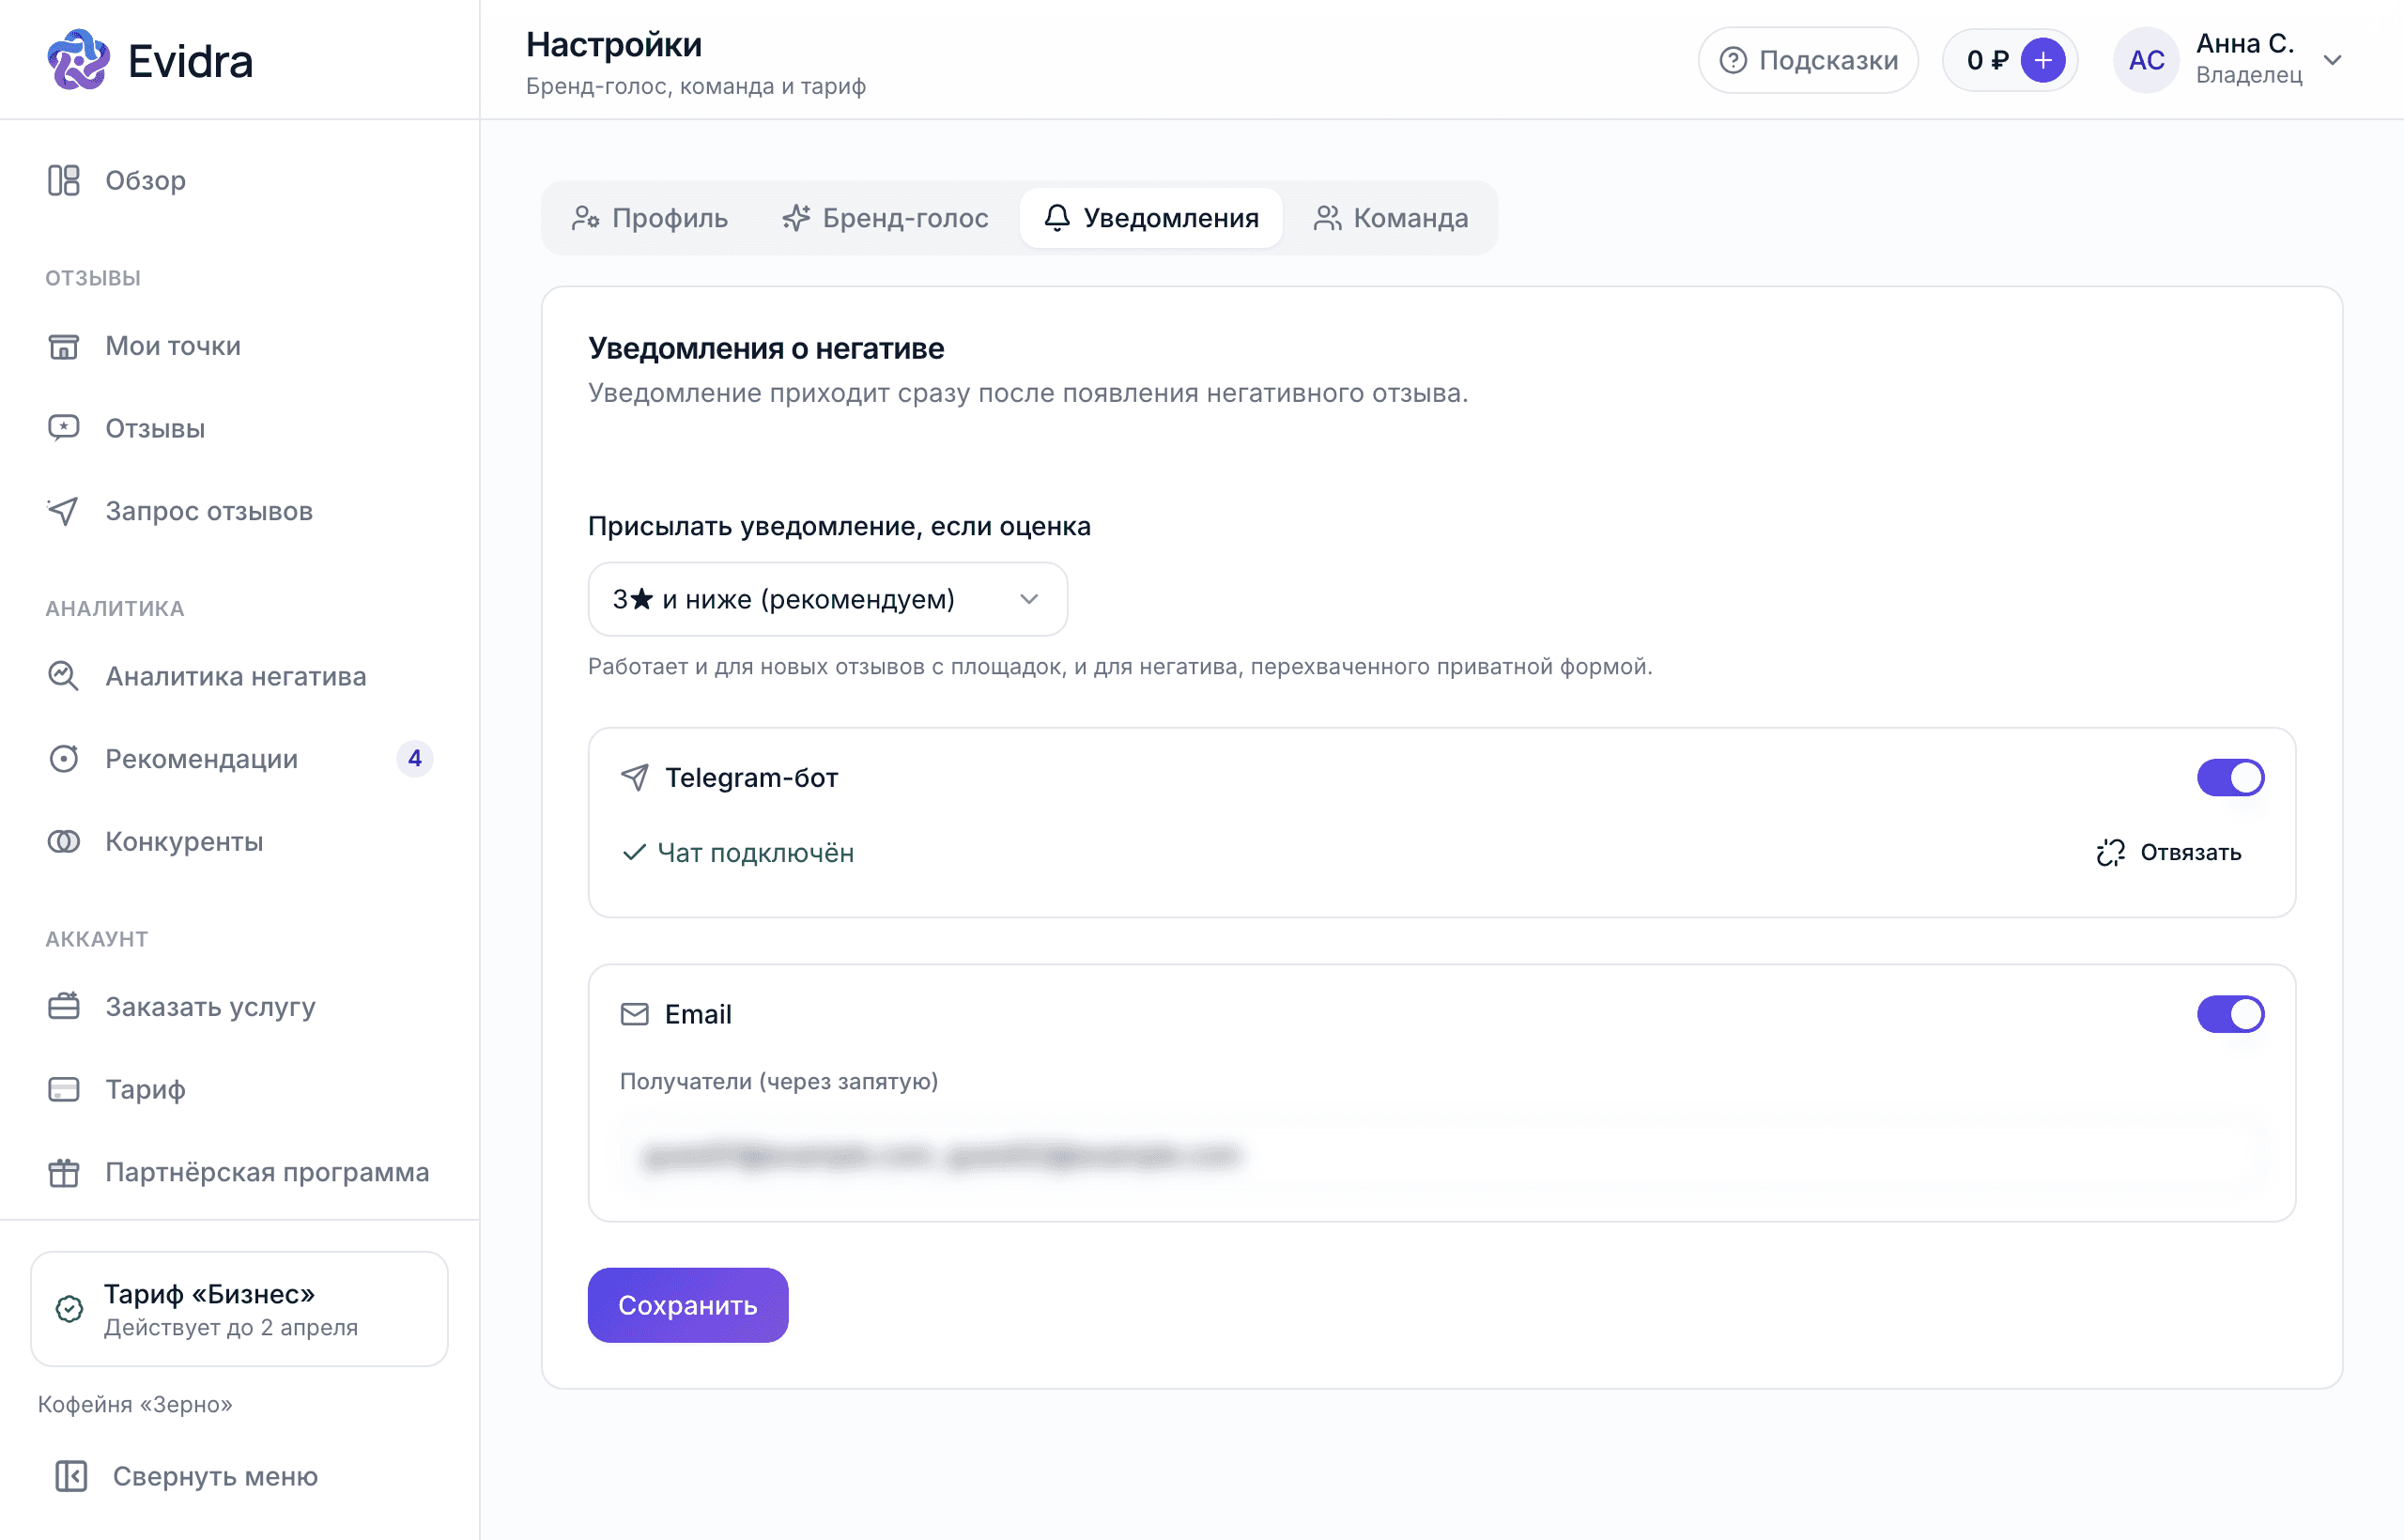The image size is (2404, 1540).
Task: Click the Уведомления о негативе heading
Action: tap(766, 348)
